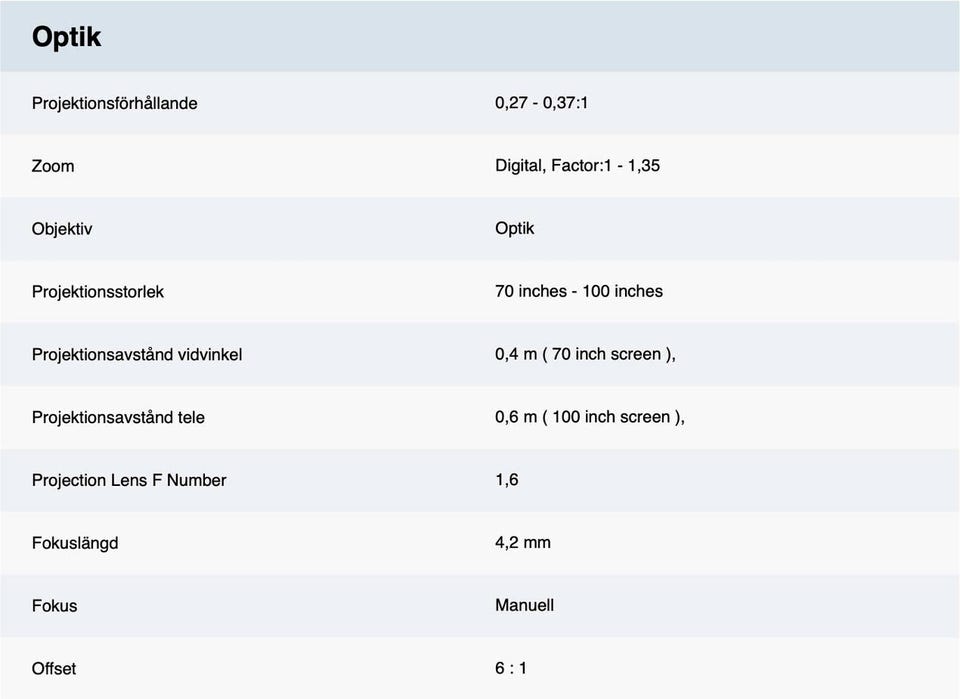Select the 0,4 m 70 inch screen value
Image resolution: width=960 pixels, height=699 pixels.
pos(585,354)
